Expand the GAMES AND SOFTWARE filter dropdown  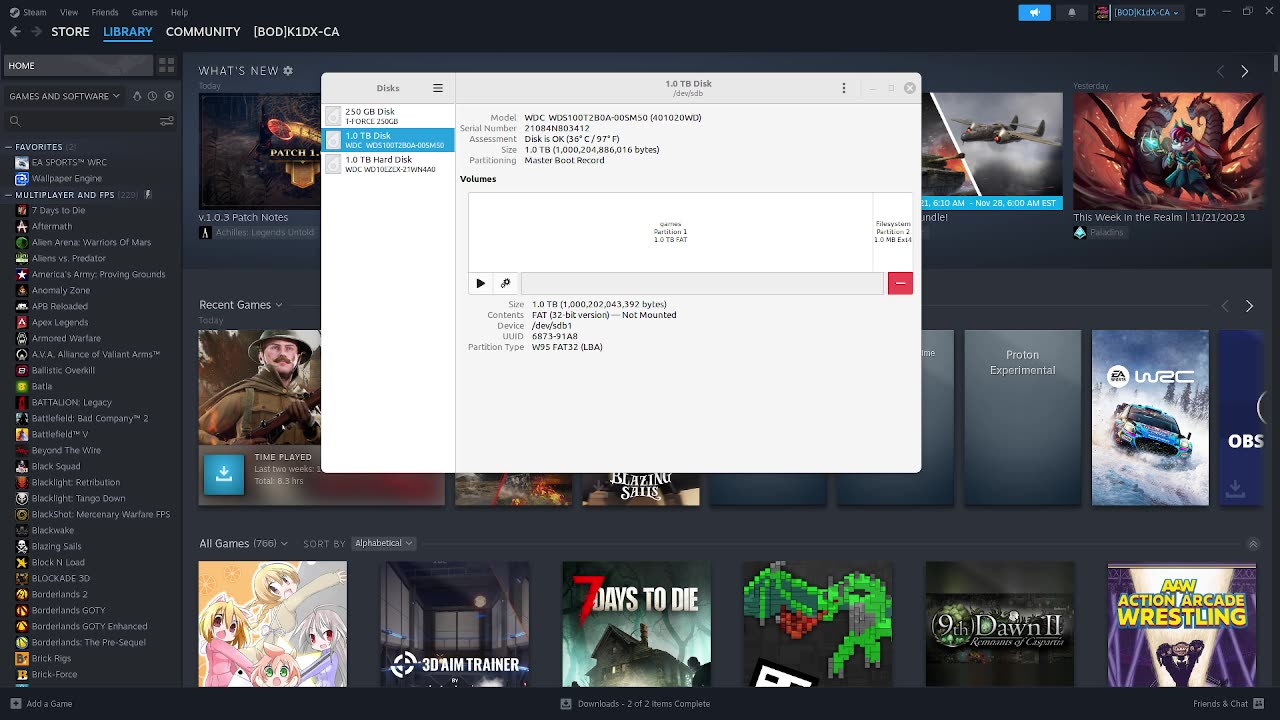(x=65, y=96)
